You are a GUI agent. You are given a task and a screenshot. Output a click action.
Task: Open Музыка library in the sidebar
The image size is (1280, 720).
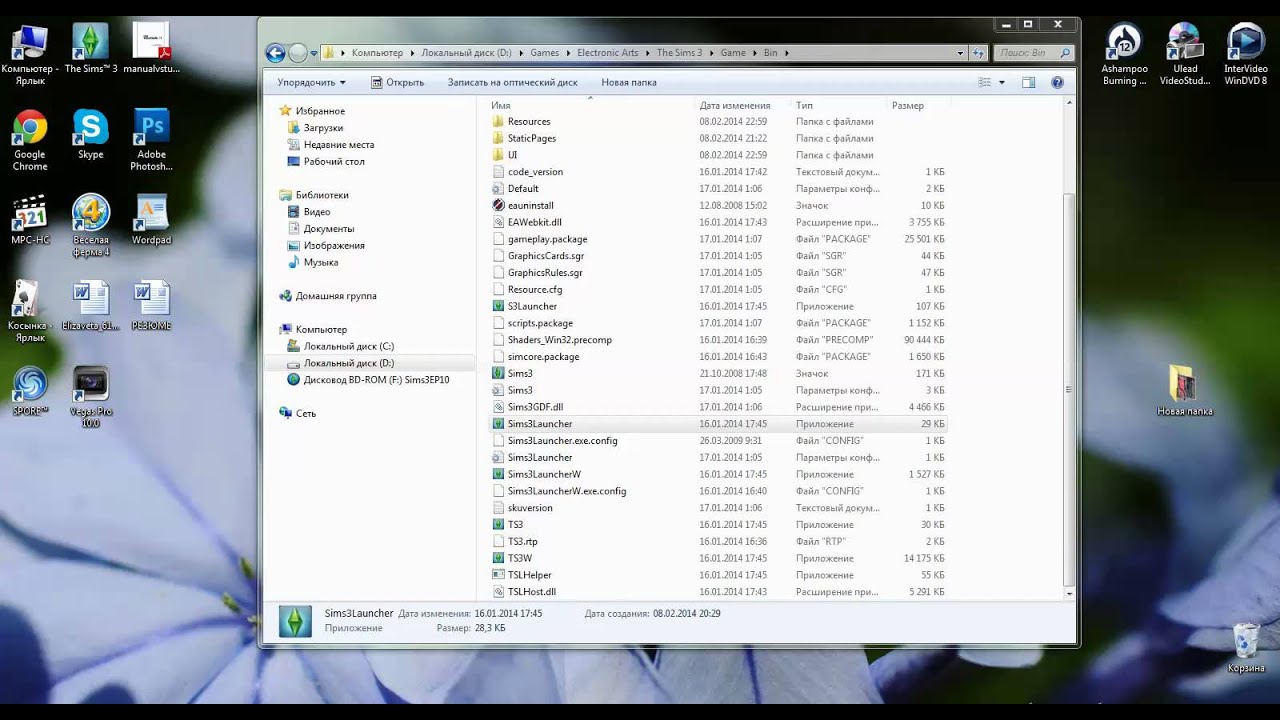coord(321,262)
